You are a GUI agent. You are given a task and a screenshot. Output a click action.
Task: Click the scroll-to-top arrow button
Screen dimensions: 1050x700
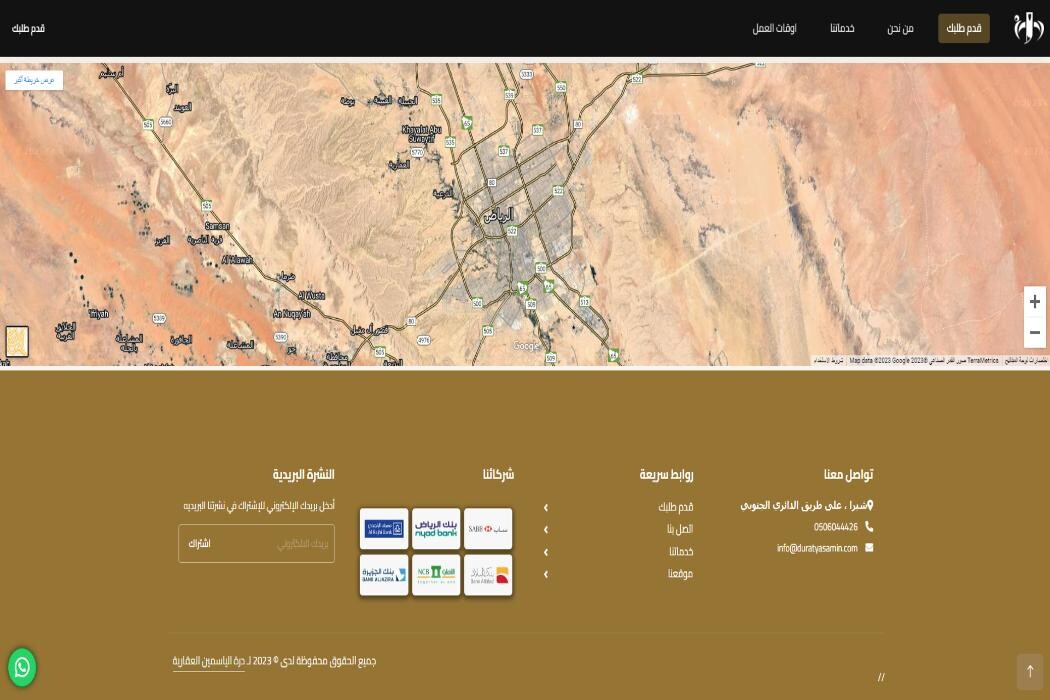click(x=1029, y=671)
